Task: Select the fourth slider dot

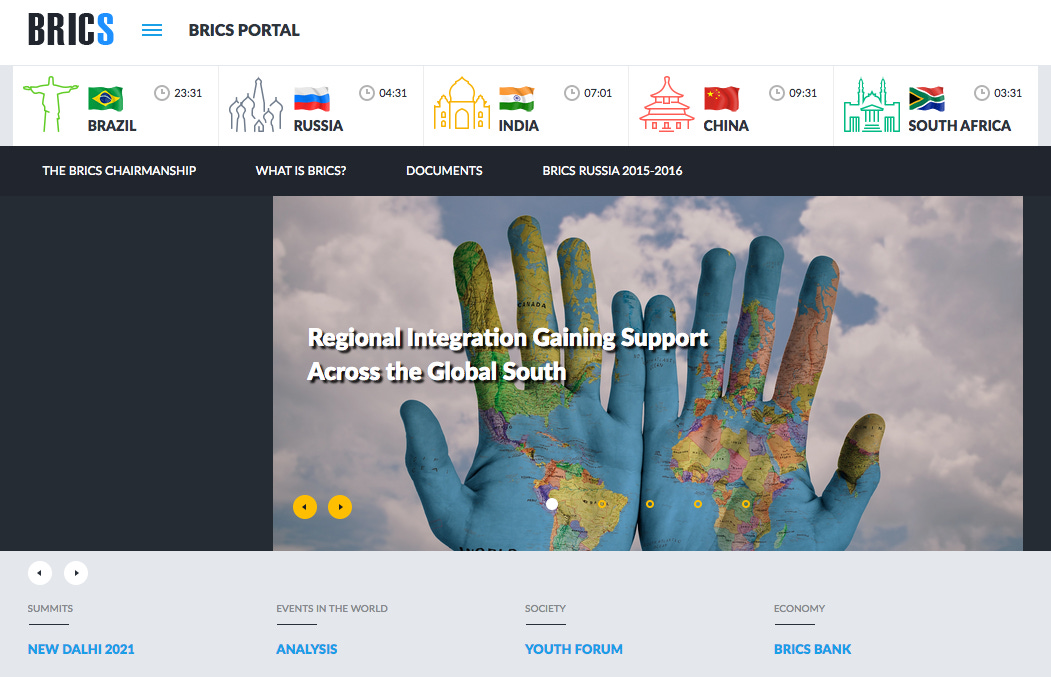Action: coord(698,503)
